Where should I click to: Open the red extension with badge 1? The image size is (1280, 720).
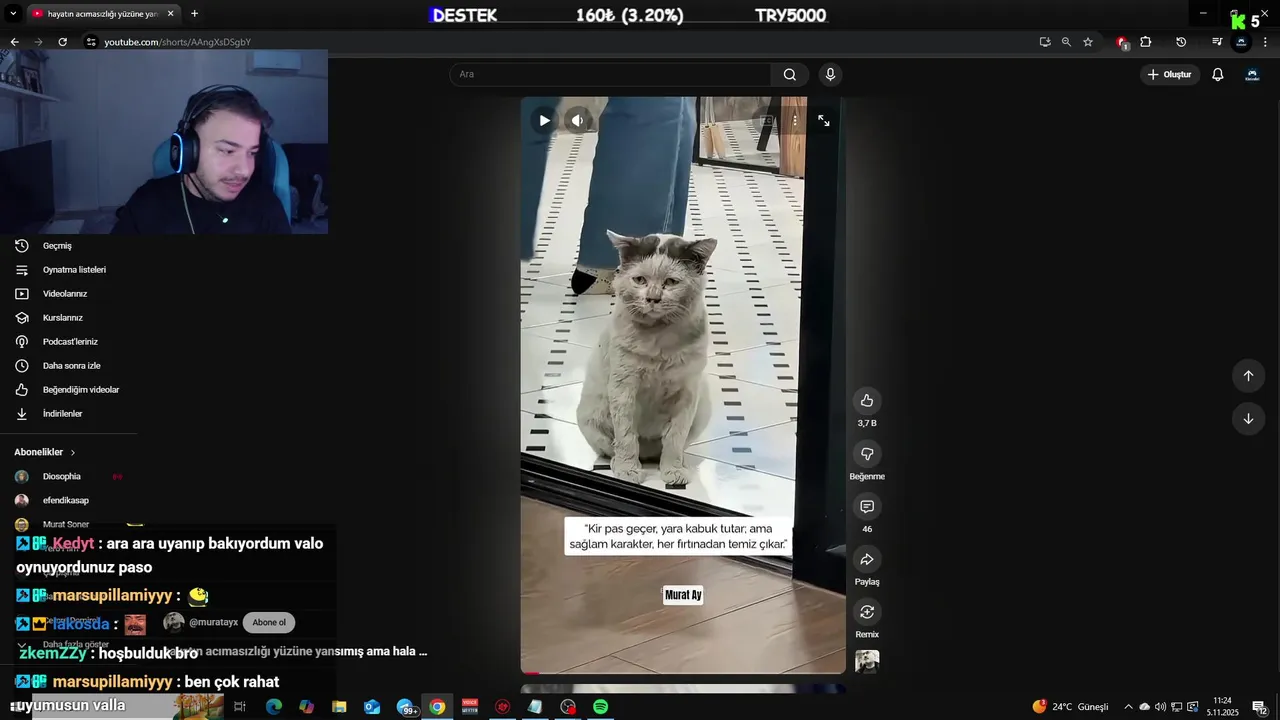1122,42
